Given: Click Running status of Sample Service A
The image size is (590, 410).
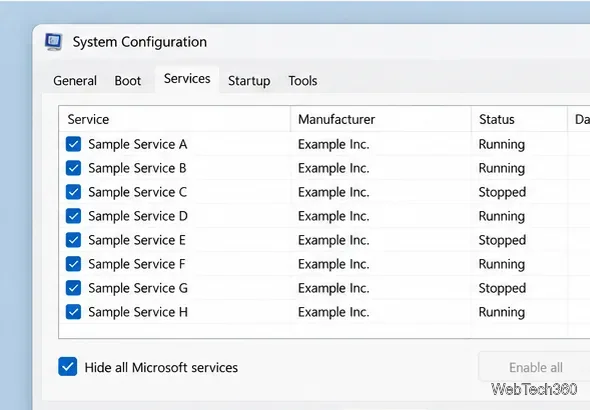Looking at the screenshot, I should (502, 144).
